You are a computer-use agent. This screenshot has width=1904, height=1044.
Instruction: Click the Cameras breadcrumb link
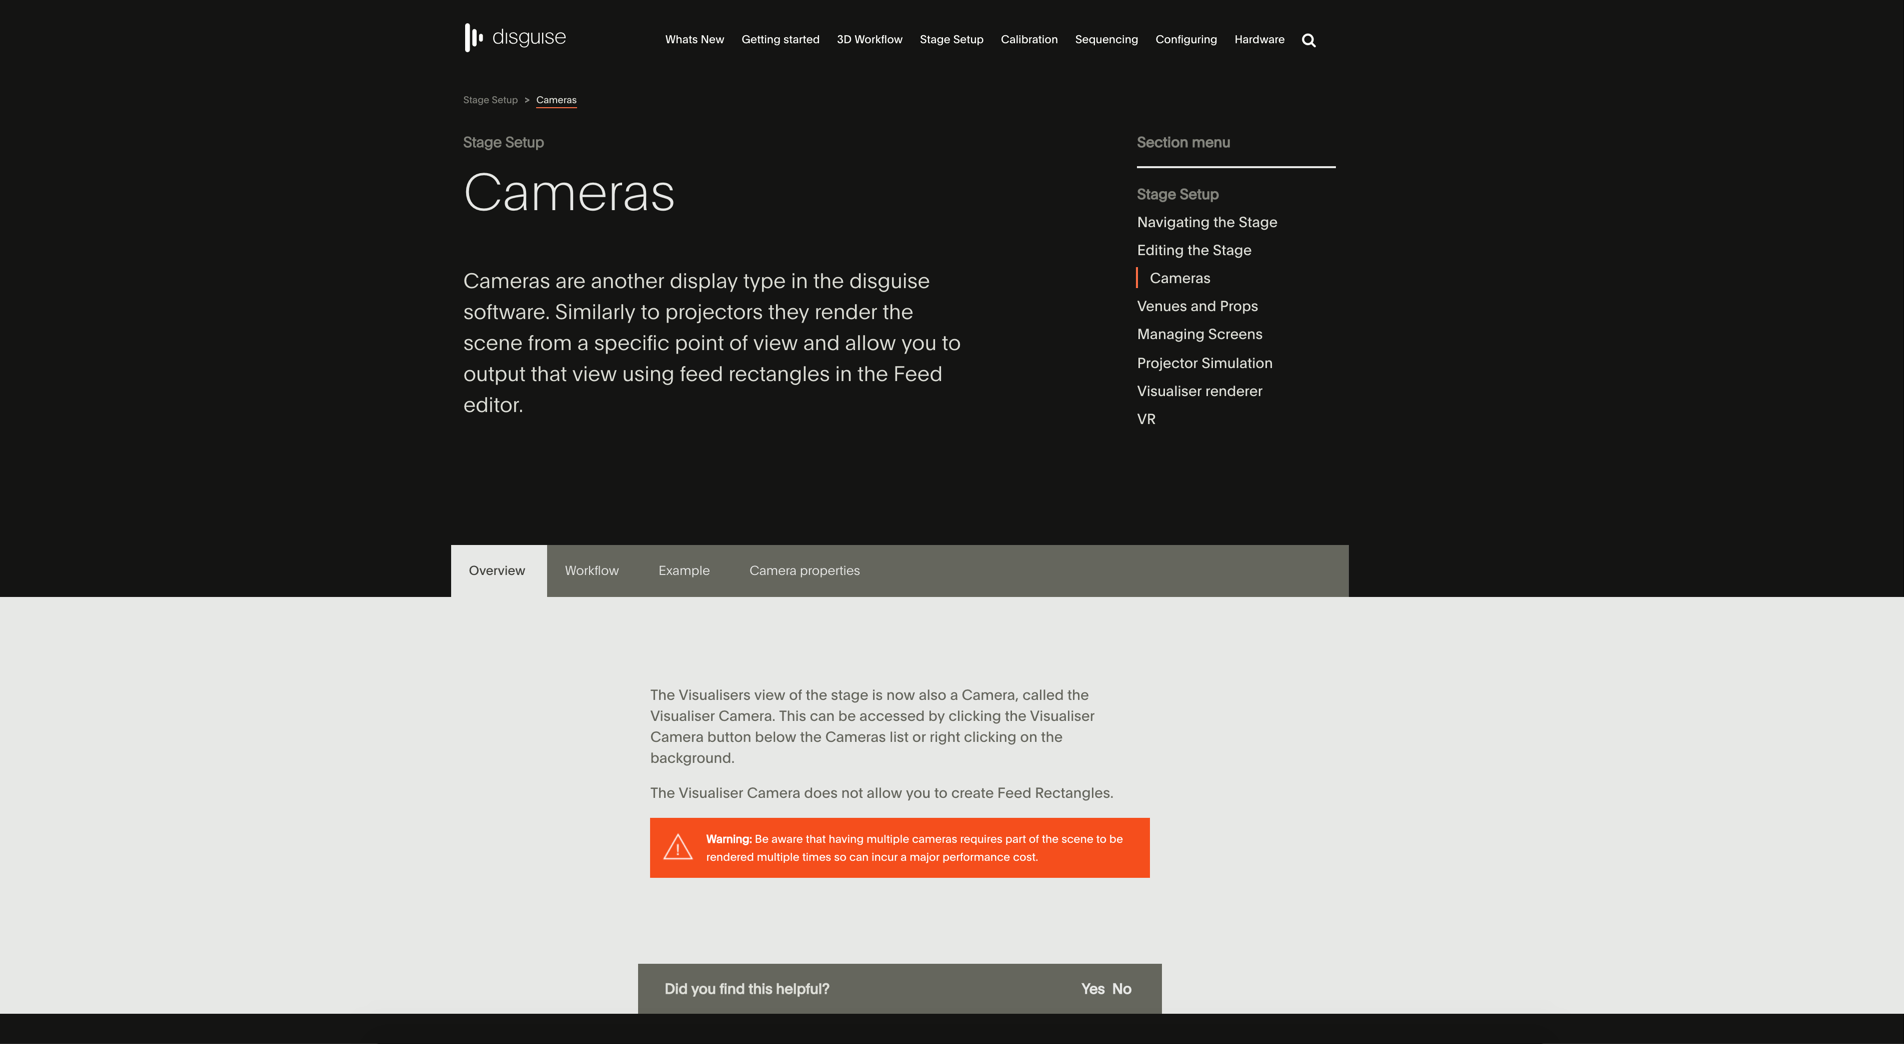tap(556, 100)
